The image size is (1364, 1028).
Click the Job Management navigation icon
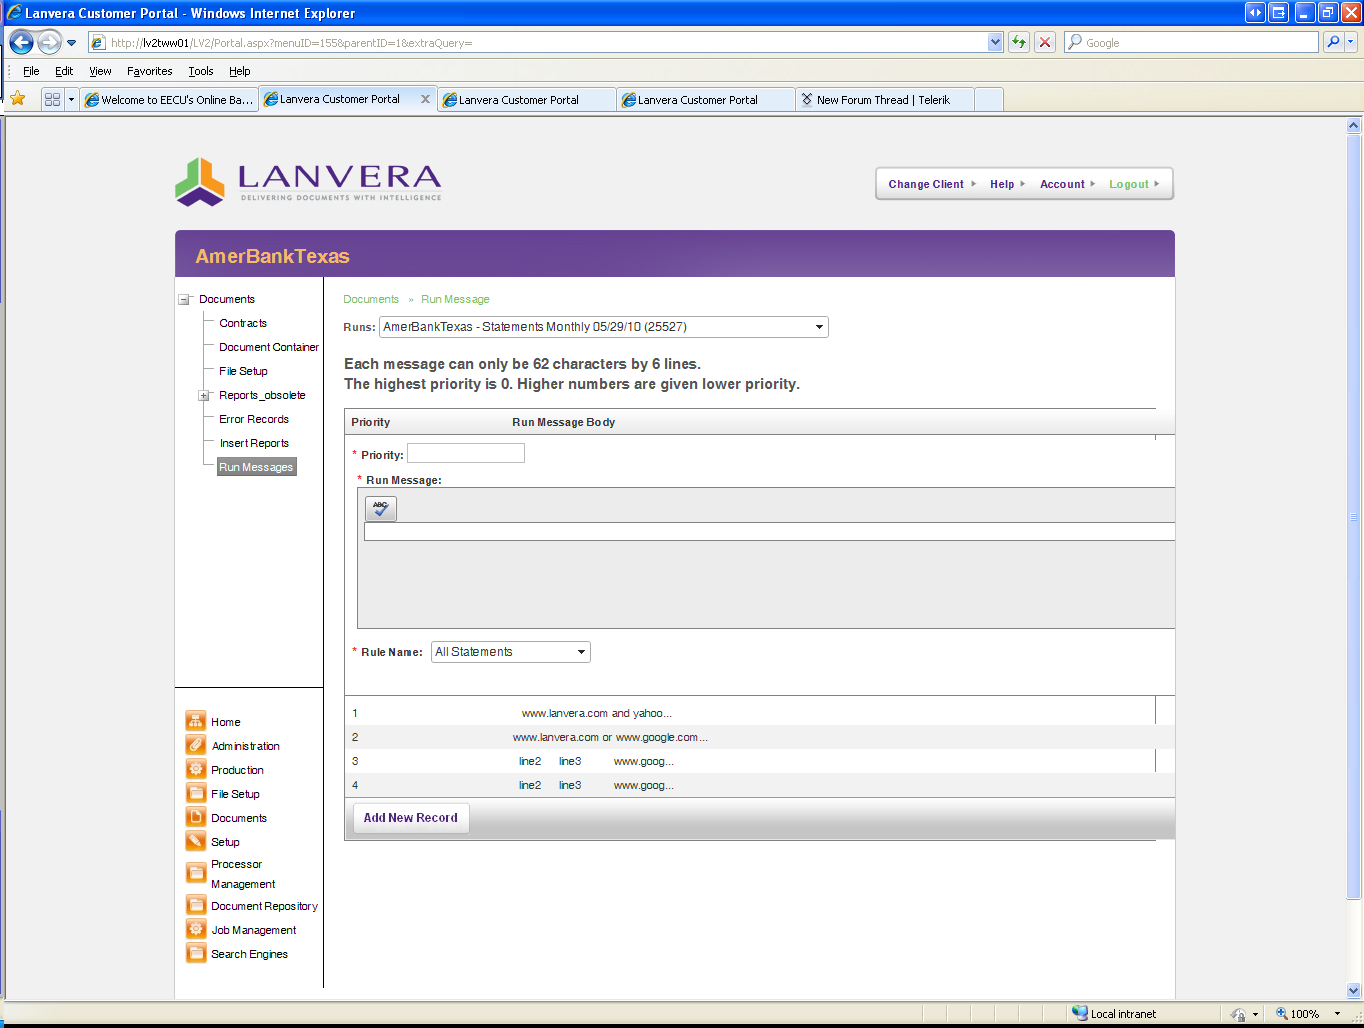pyautogui.click(x=196, y=929)
